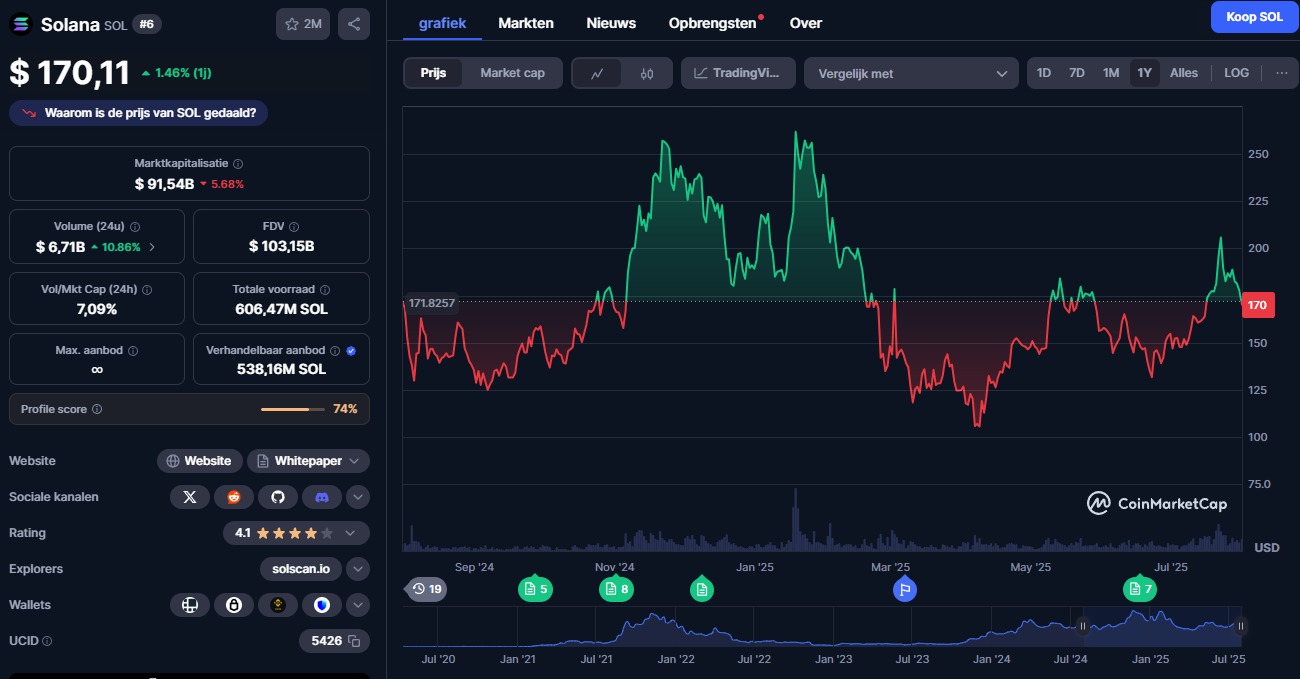Viewport: 1300px width, 679px height.
Task: Click the blue flag marker near Mar '25
Action: click(x=904, y=589)
